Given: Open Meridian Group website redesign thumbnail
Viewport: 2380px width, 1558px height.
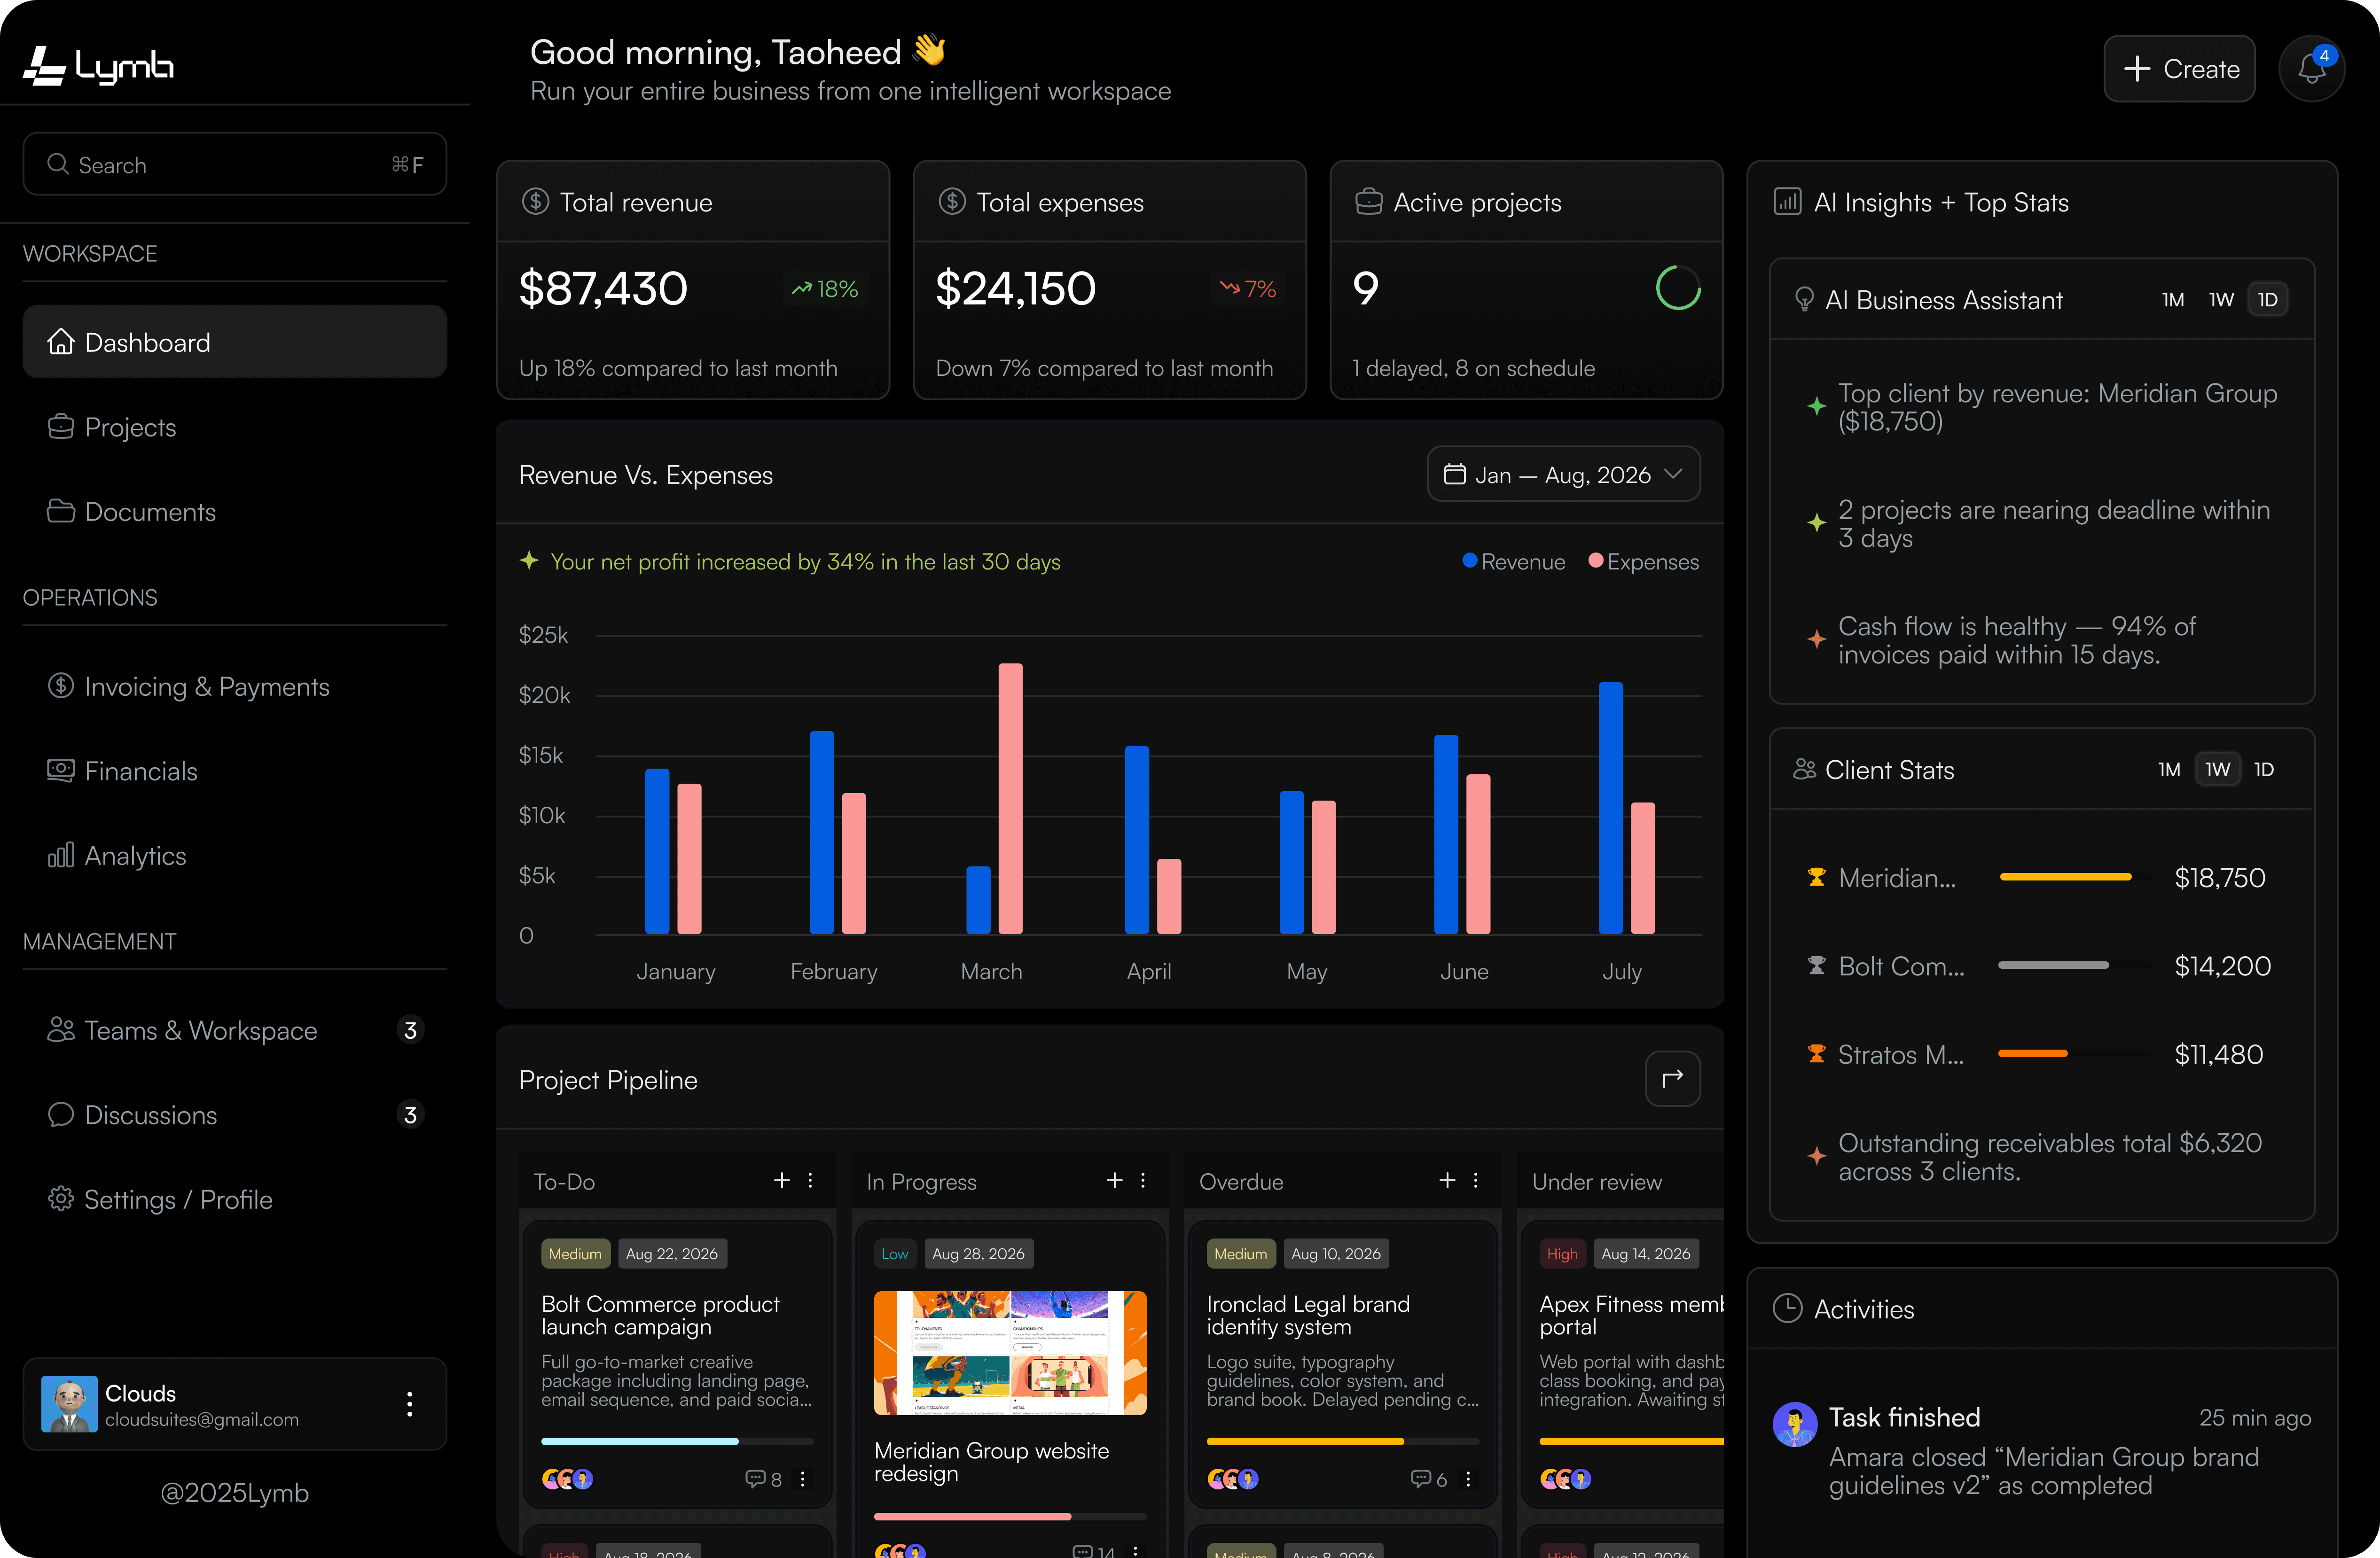Looking at the screenshot, I should (x=1010, y=1352).
